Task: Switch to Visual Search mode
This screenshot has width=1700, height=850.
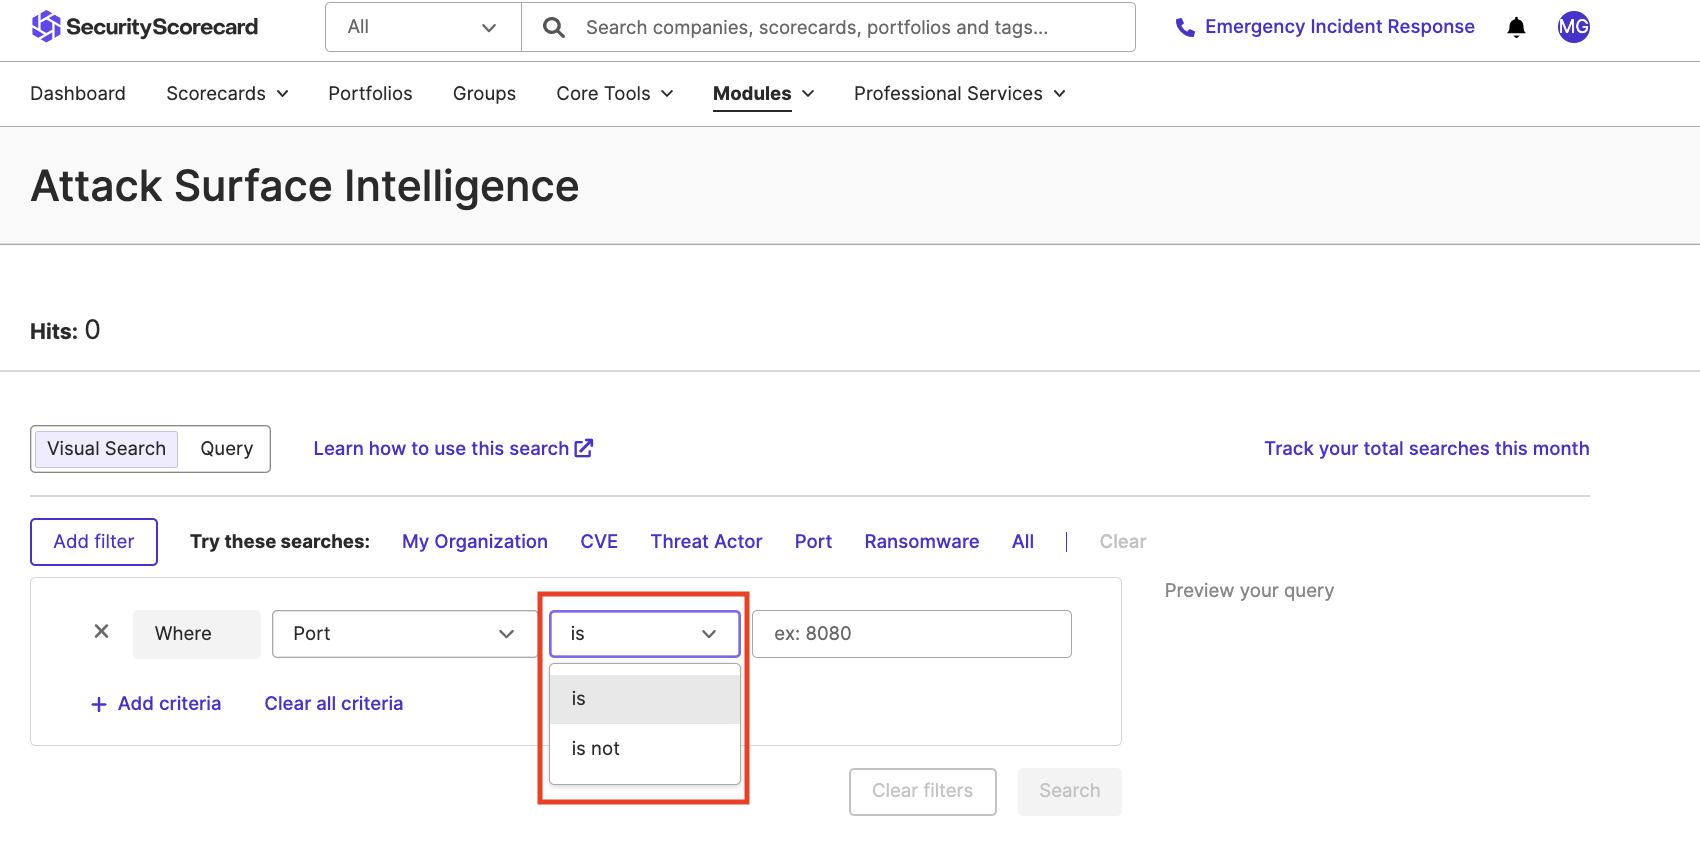Action: tap(106, 449)
